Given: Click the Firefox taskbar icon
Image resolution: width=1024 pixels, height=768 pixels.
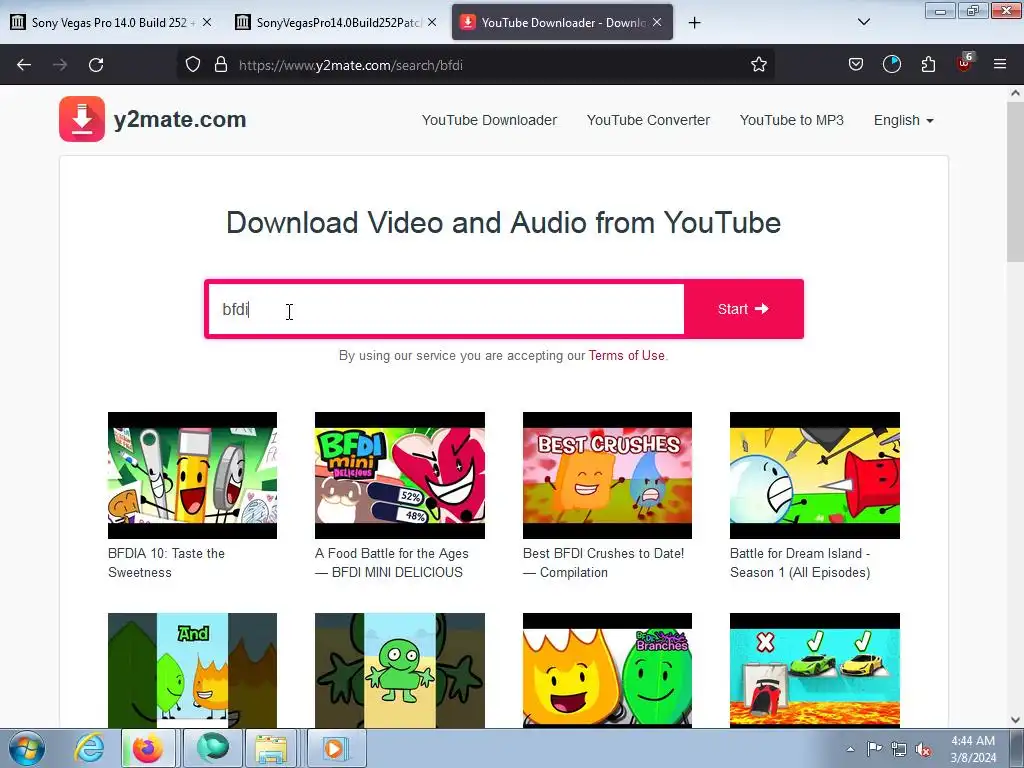Looking at the screenshot, I should tap(148, 748).
